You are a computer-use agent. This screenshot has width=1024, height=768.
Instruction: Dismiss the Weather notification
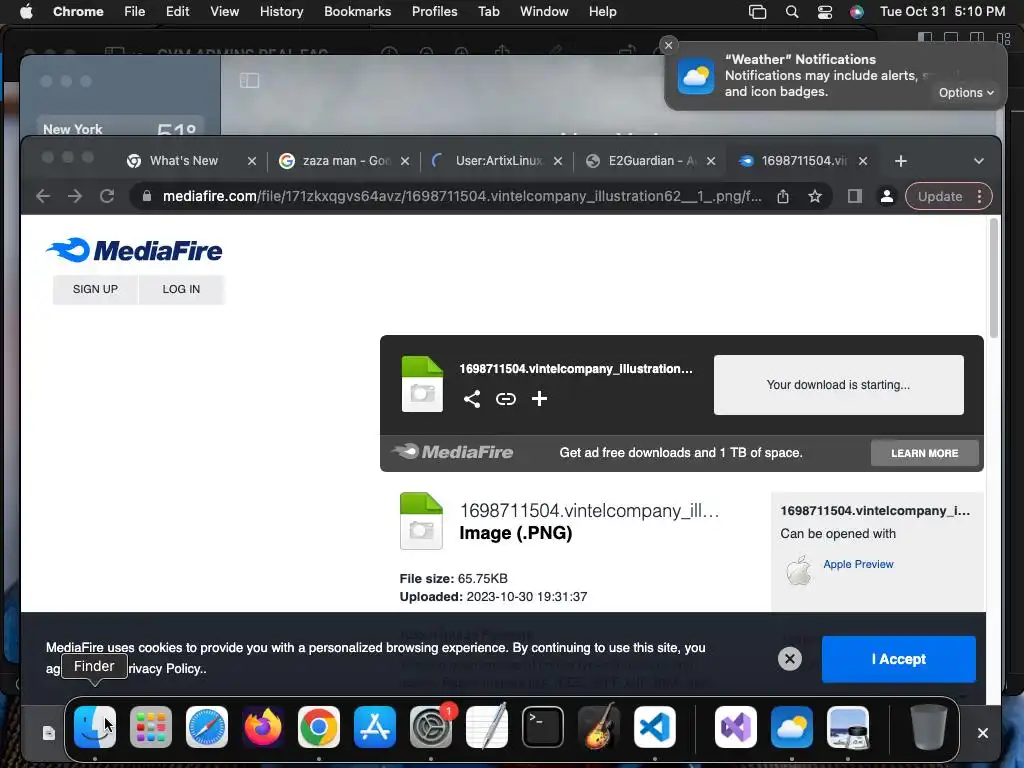click(x=668, y=45)
